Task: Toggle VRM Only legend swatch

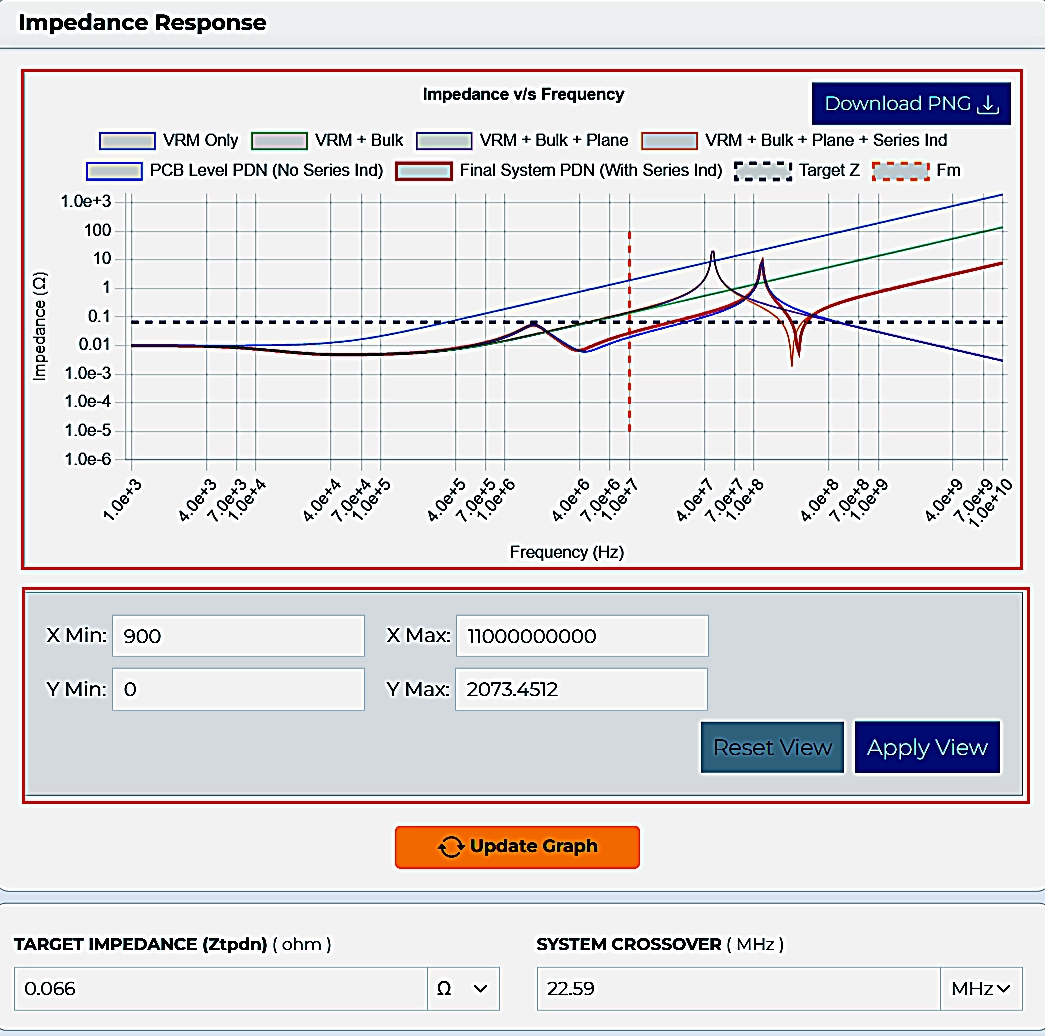Action: click(127, 141)
